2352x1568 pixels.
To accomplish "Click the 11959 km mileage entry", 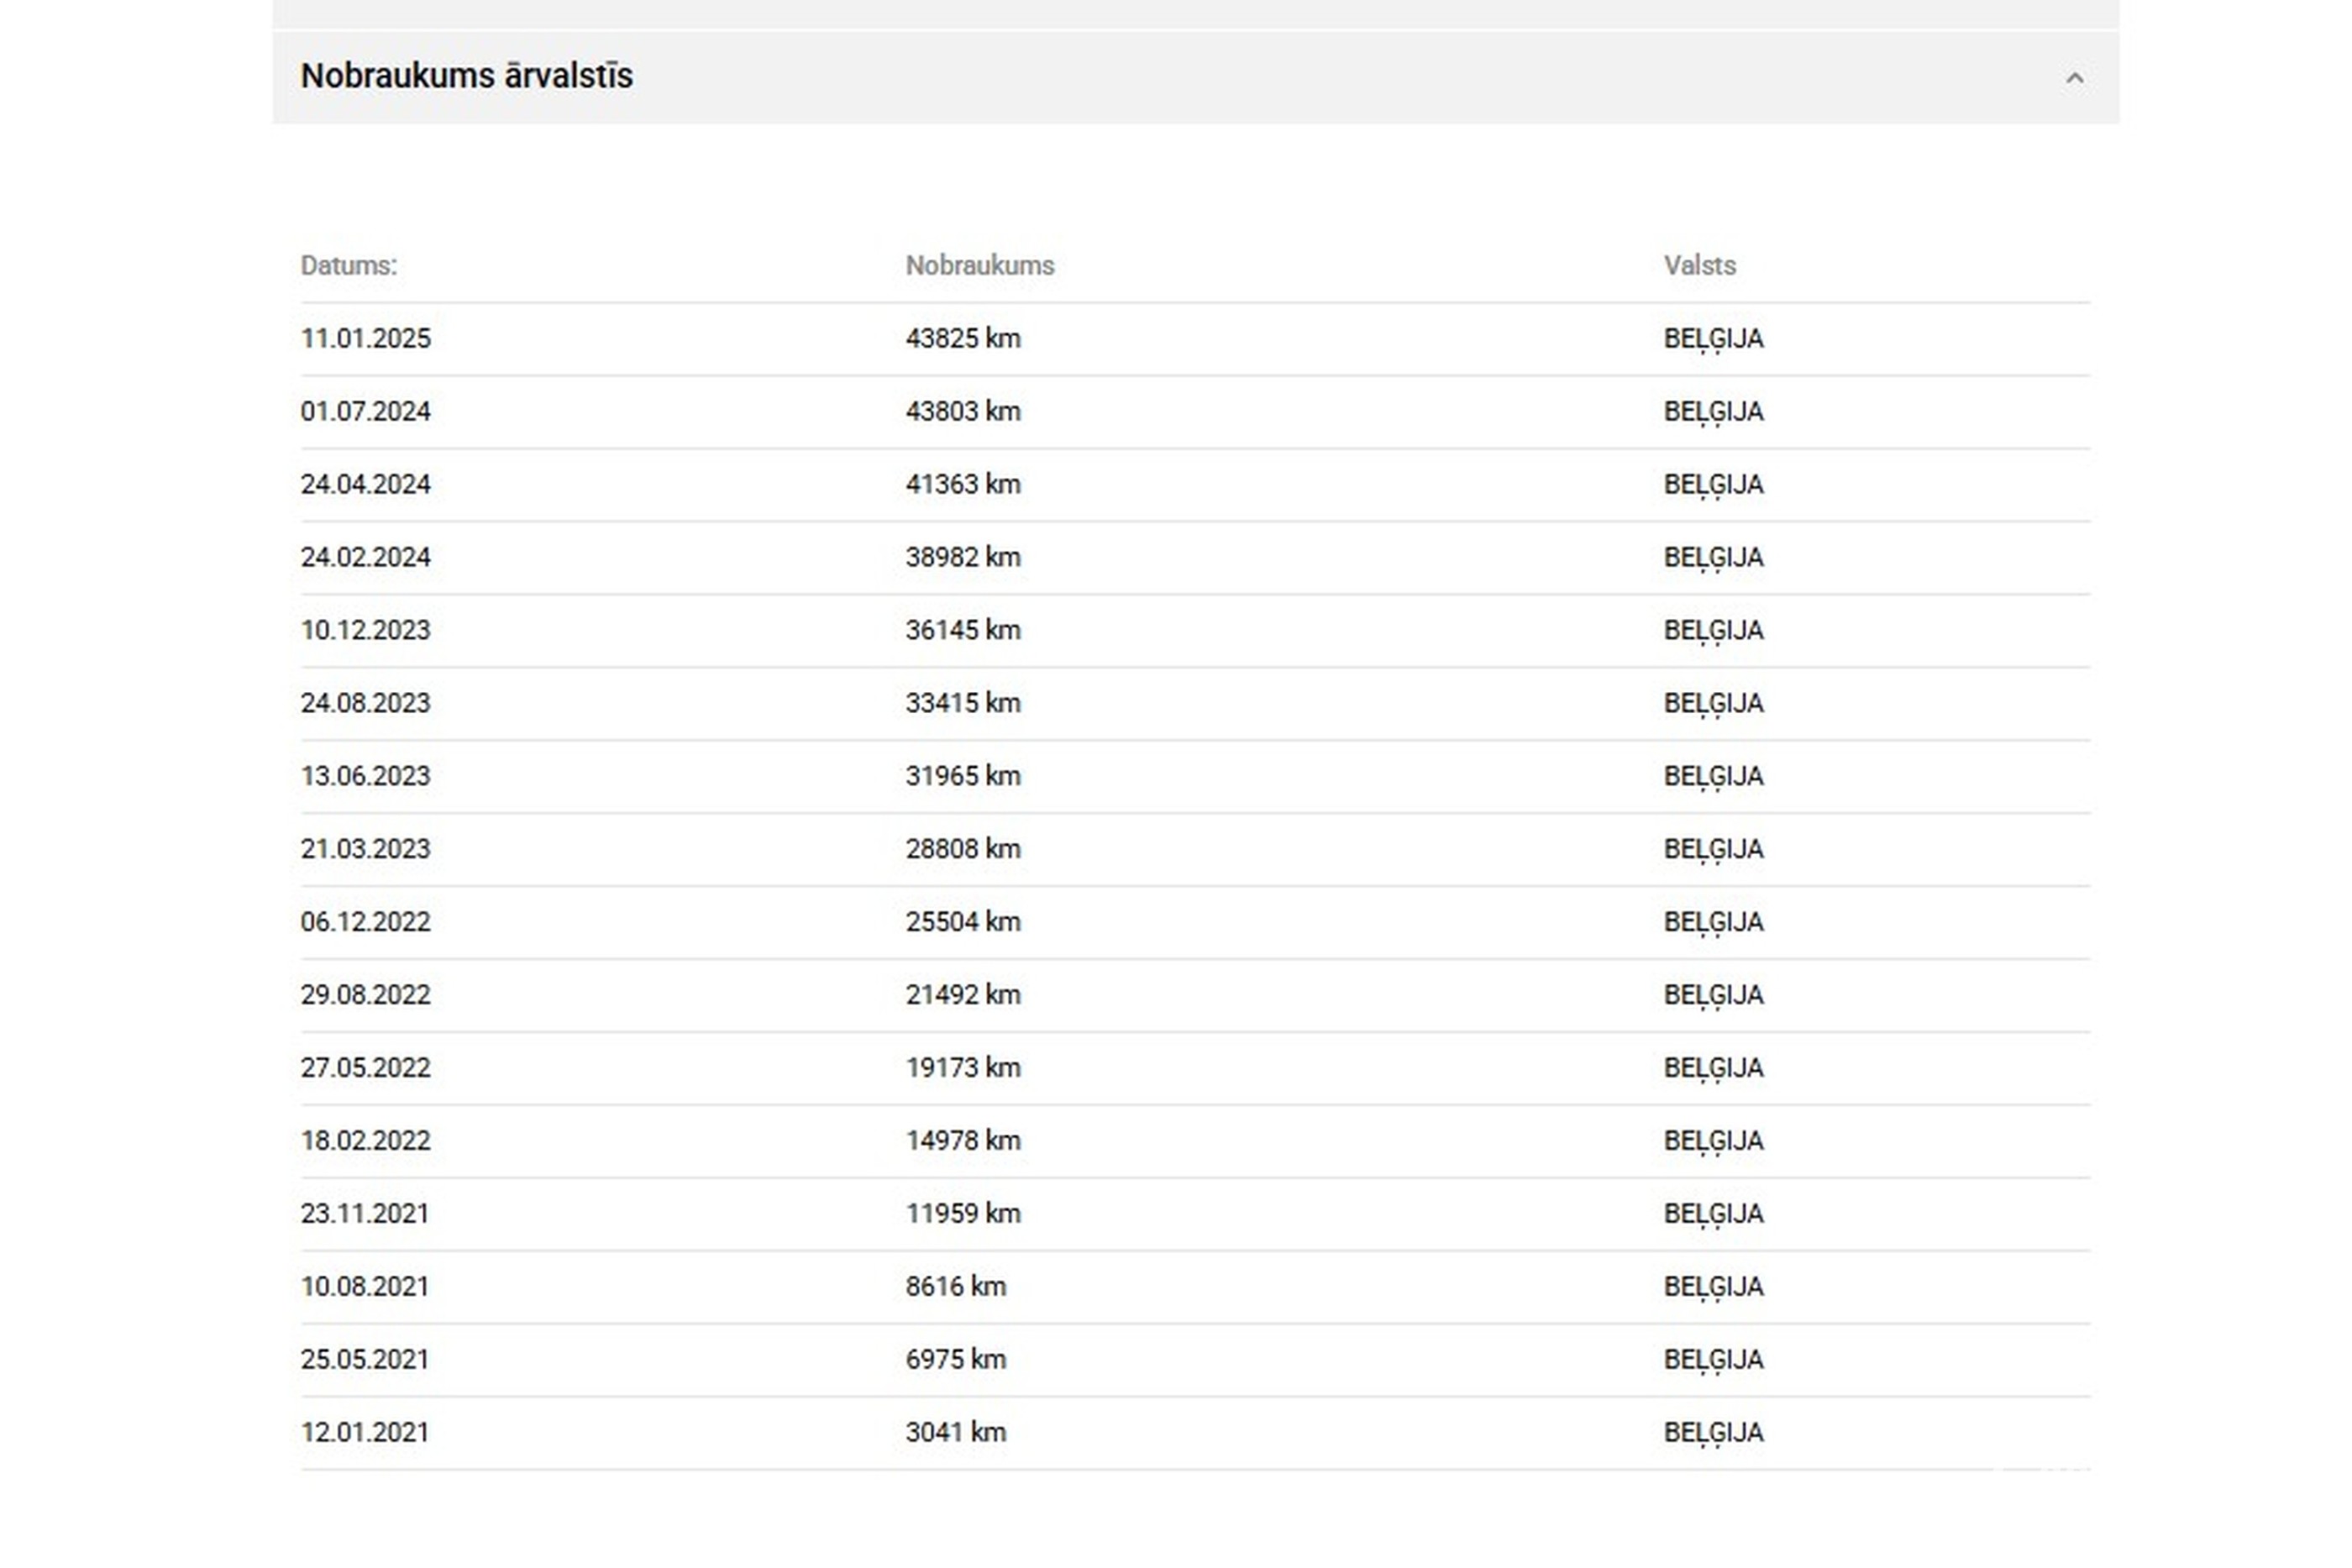I will click(x=962, y=1214).
